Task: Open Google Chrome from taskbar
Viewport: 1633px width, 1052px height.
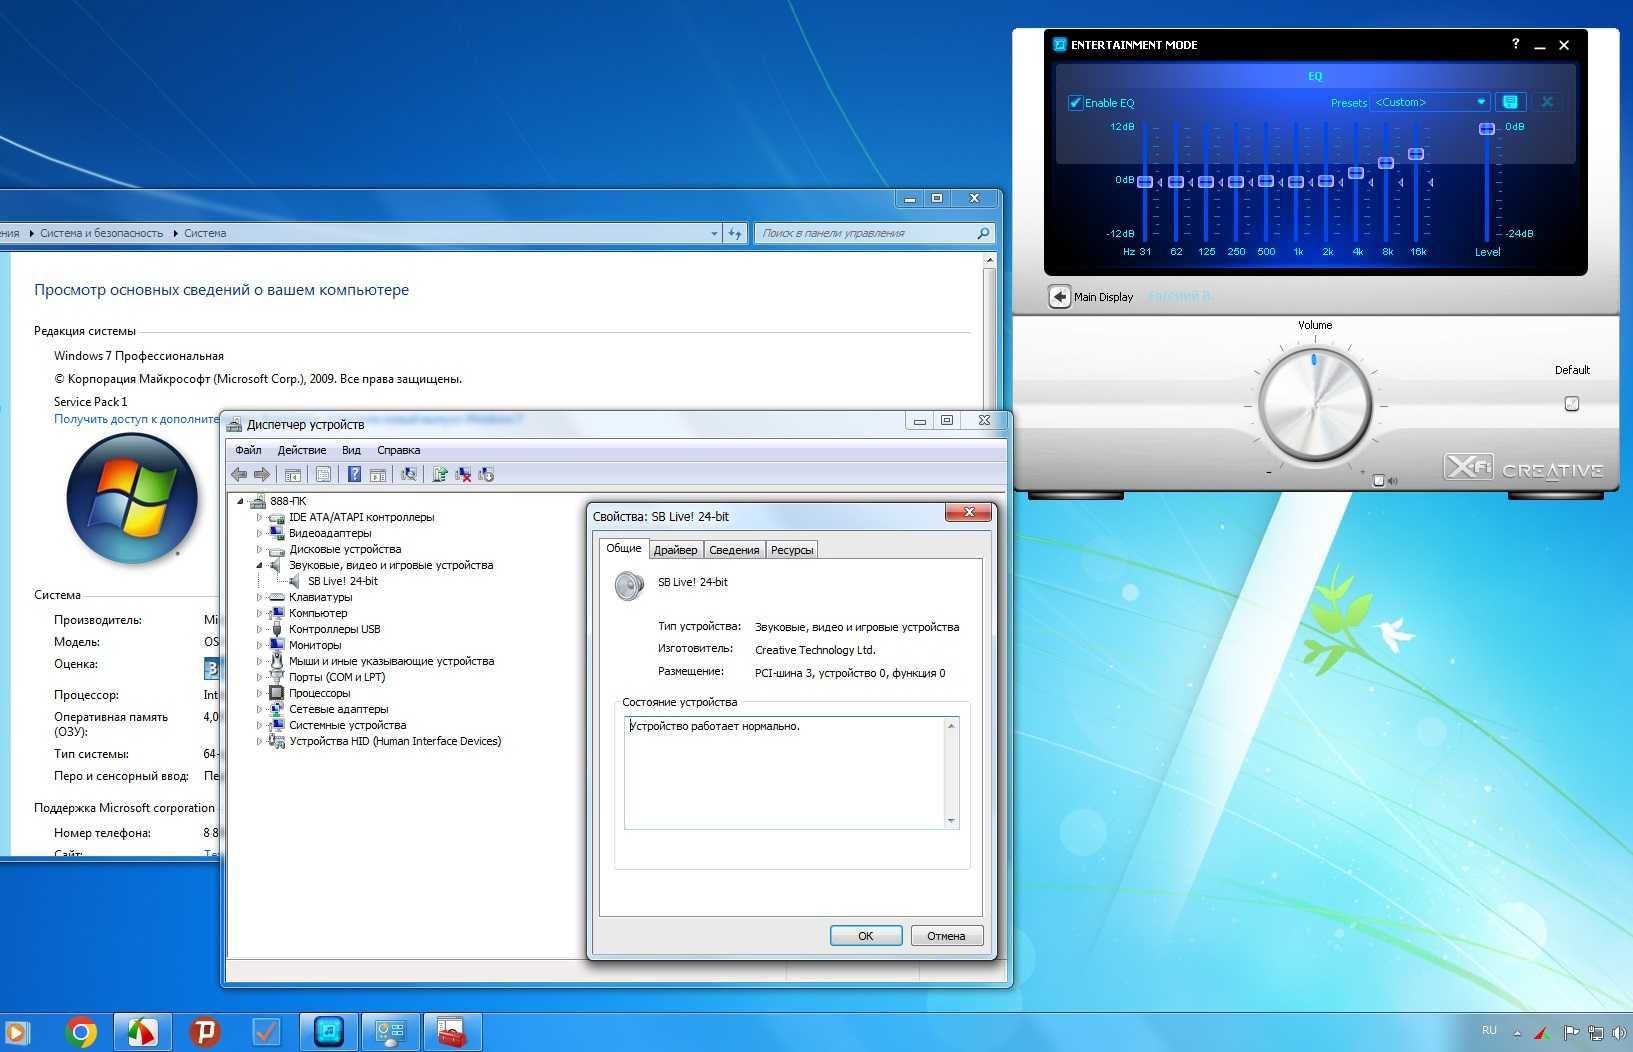Action: [81, 1032]
